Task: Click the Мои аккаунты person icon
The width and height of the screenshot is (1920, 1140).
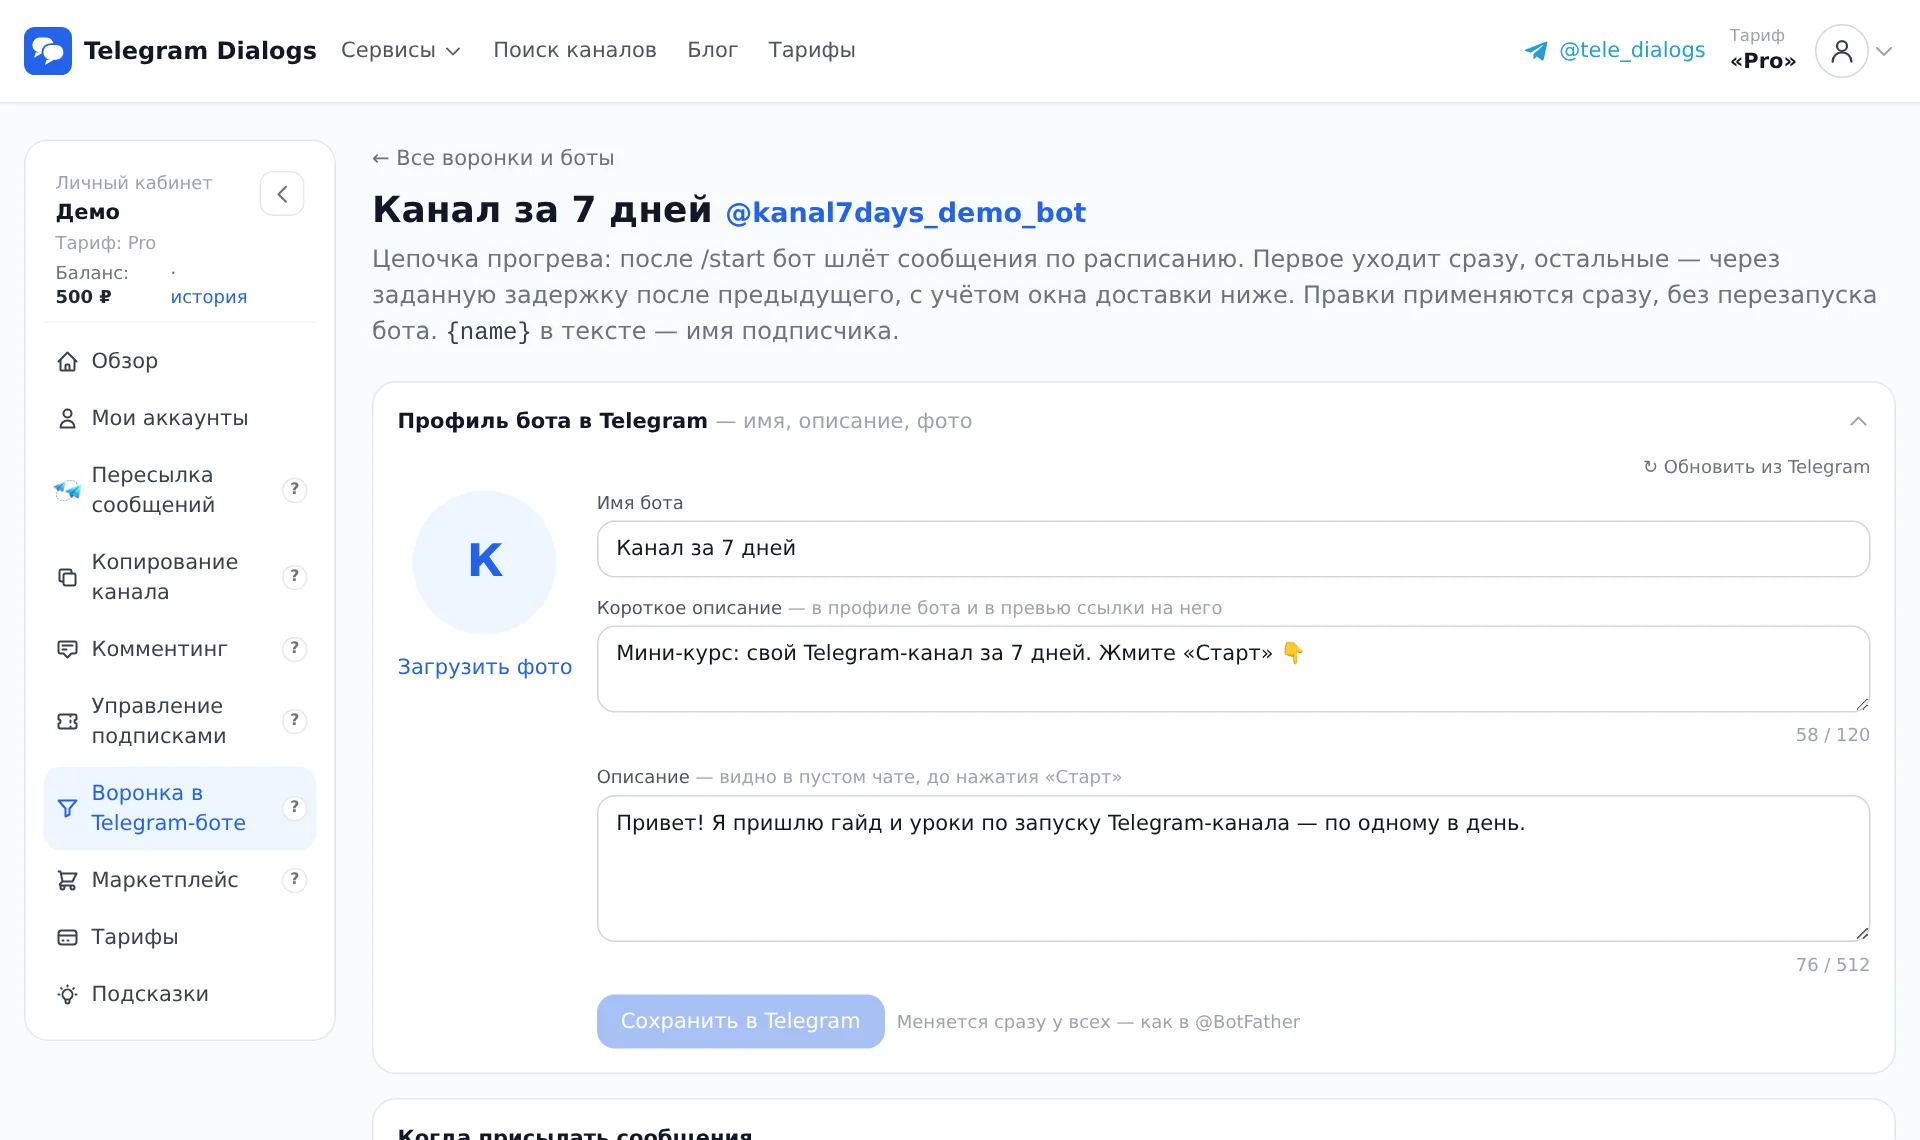Action: 67,419
